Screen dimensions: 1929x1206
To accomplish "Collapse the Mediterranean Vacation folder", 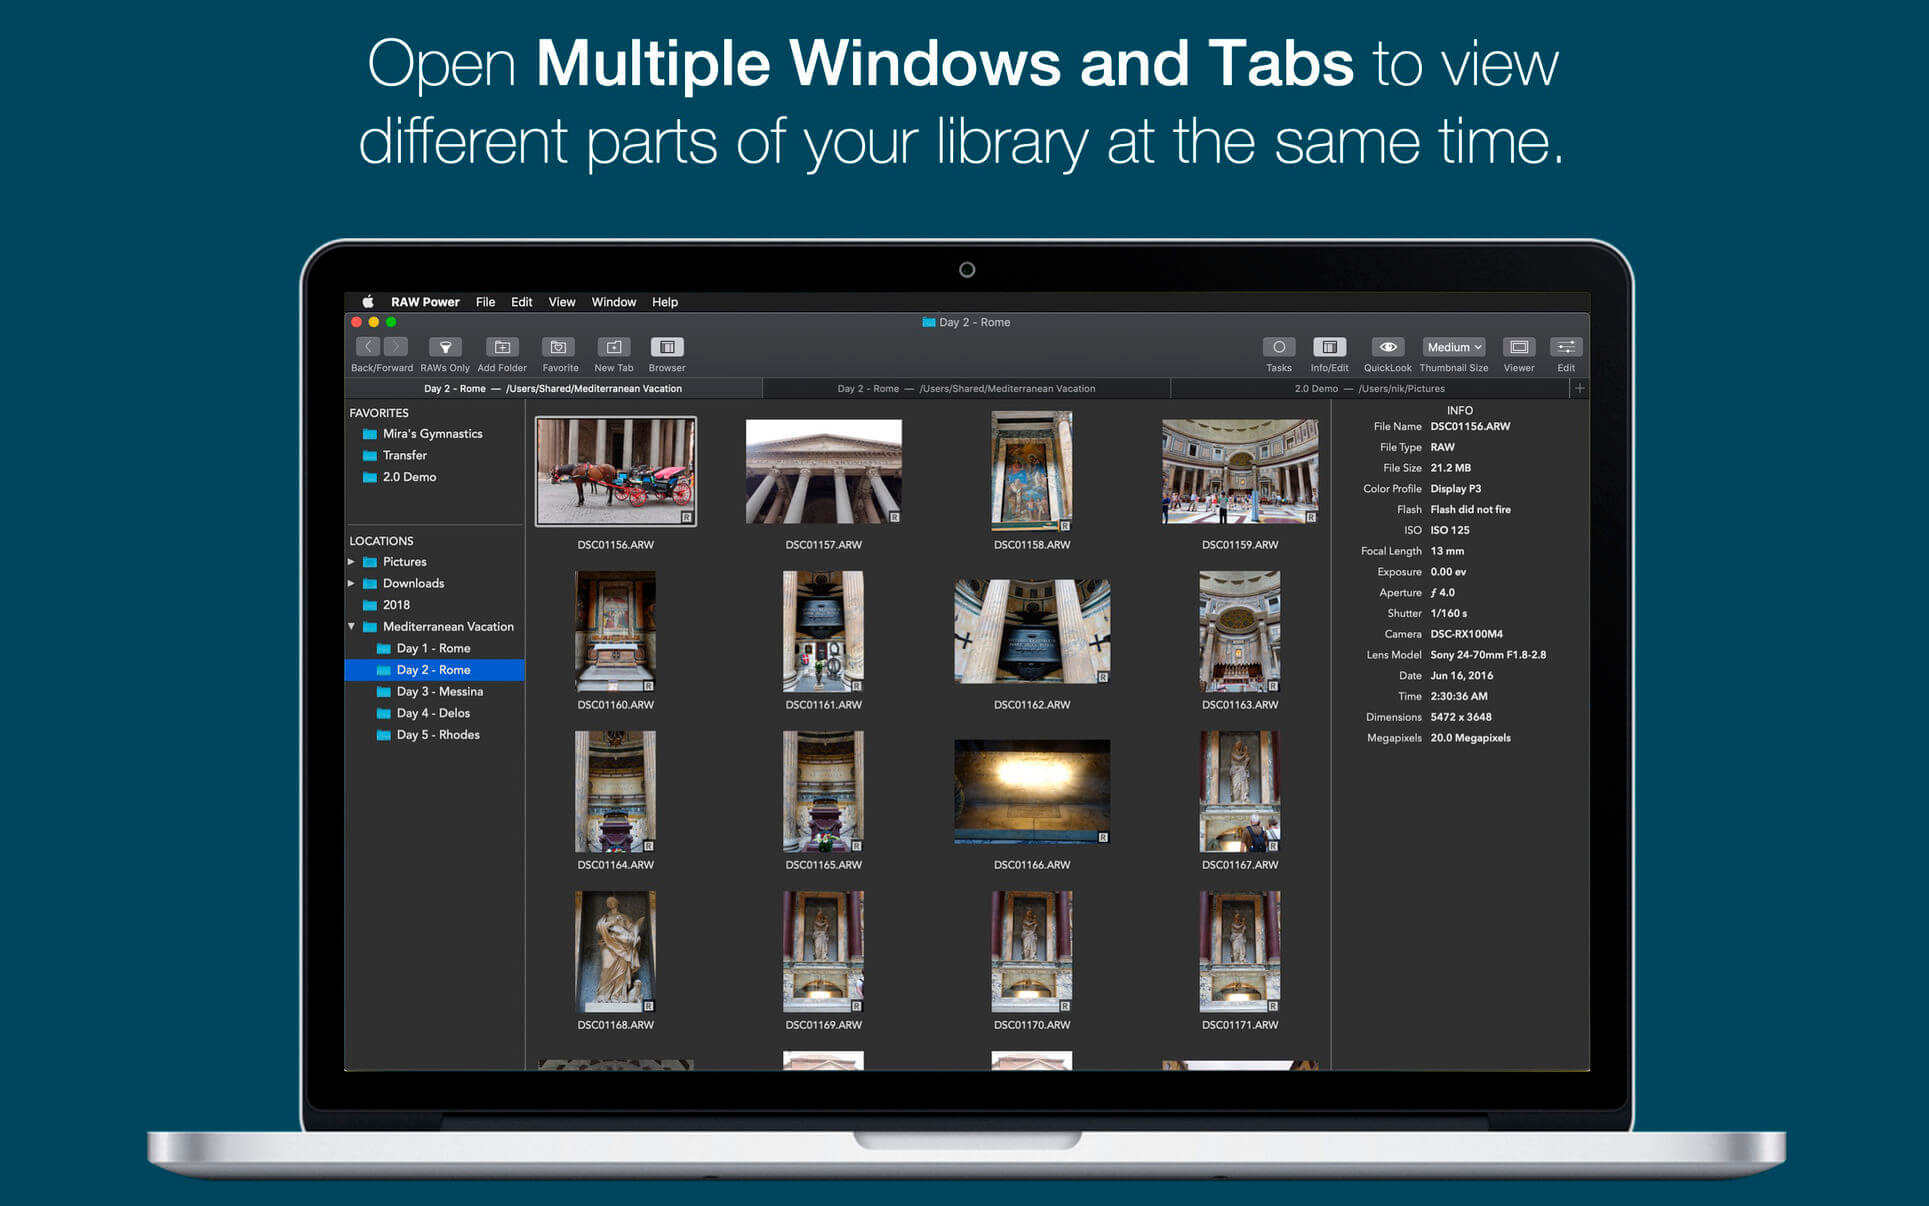I will (351, 627).
